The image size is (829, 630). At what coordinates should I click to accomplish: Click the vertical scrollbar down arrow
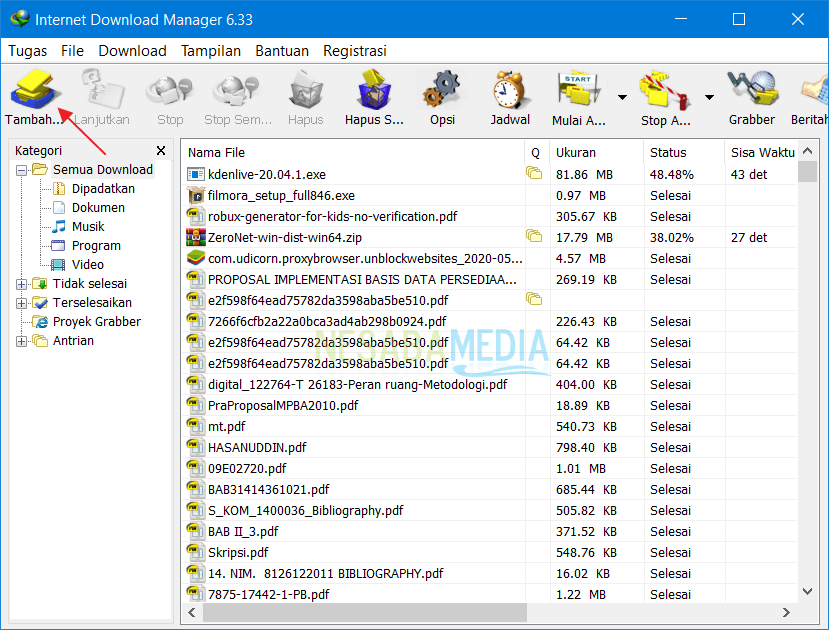[x=807, y=591]
